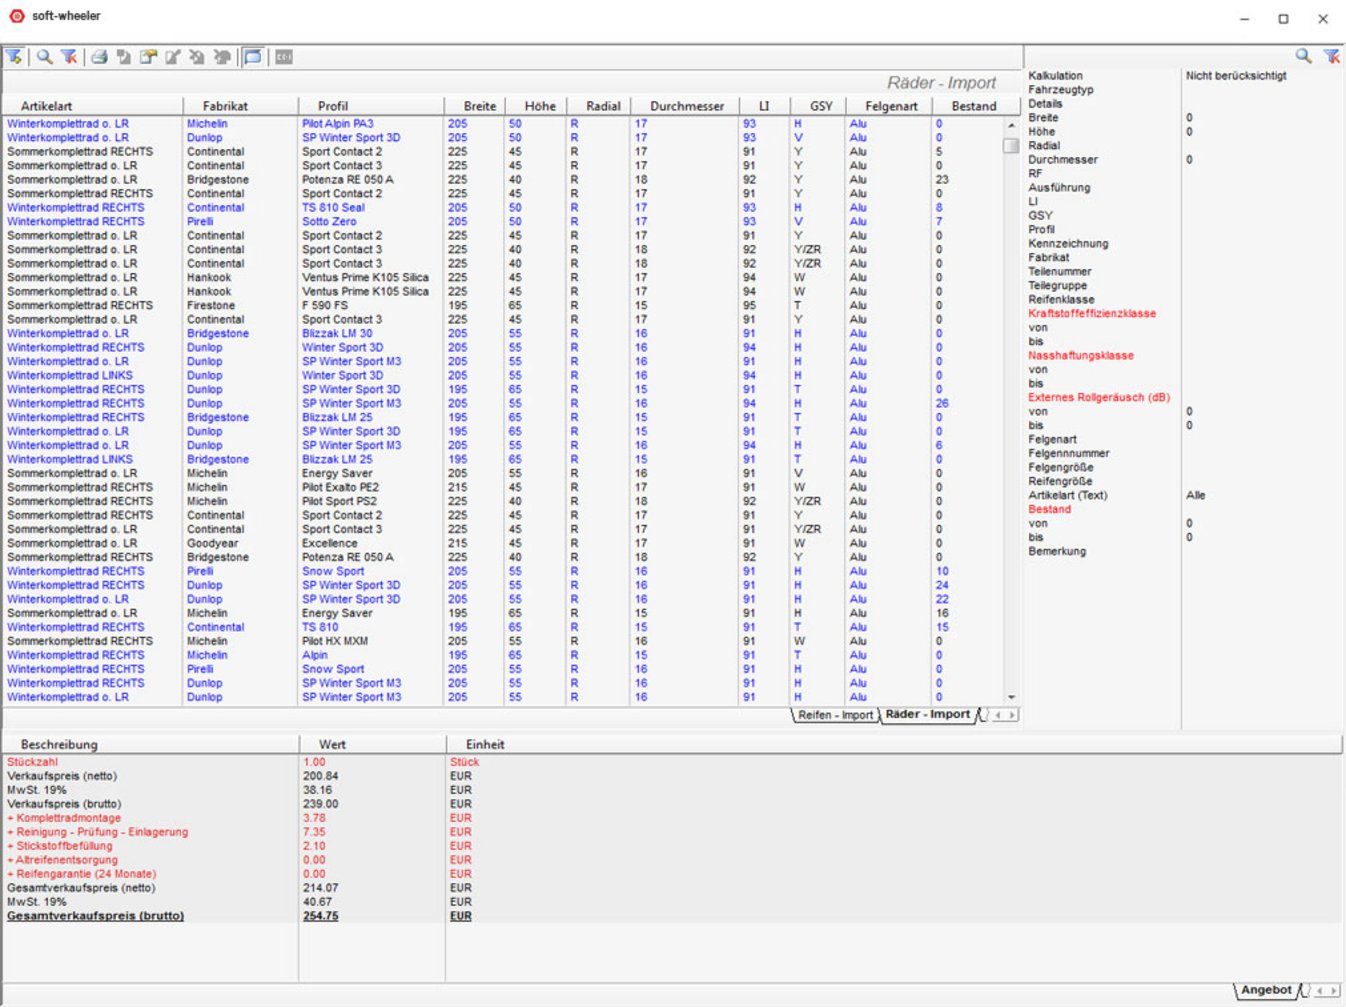This screenshot has width=1346, height=1007.
Task: Sort by the Radial column header
Action: coord(598,106)
